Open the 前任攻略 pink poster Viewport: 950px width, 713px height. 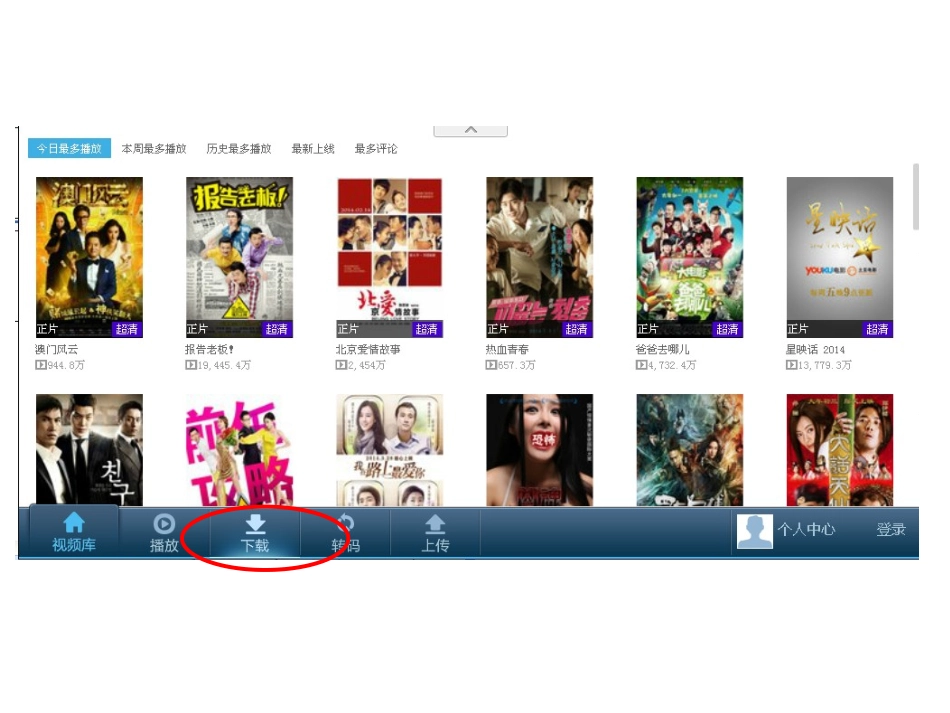click(239, 450)
